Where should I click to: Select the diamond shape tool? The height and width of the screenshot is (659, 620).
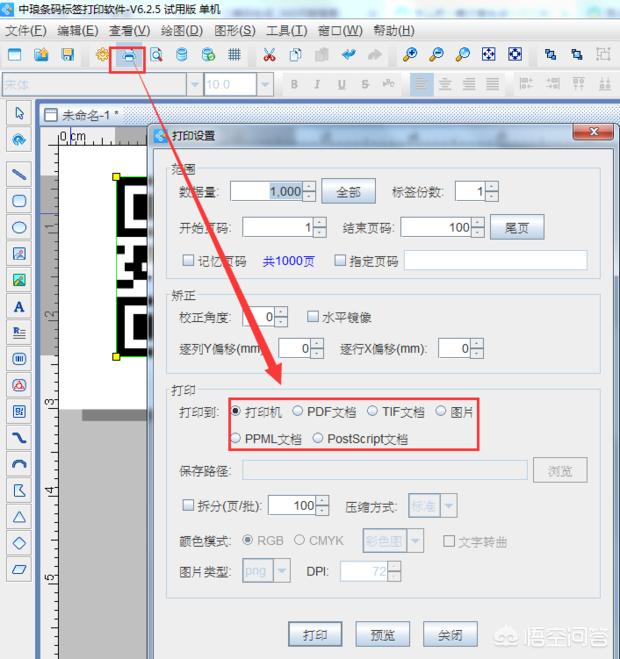(x=19, y=543)
